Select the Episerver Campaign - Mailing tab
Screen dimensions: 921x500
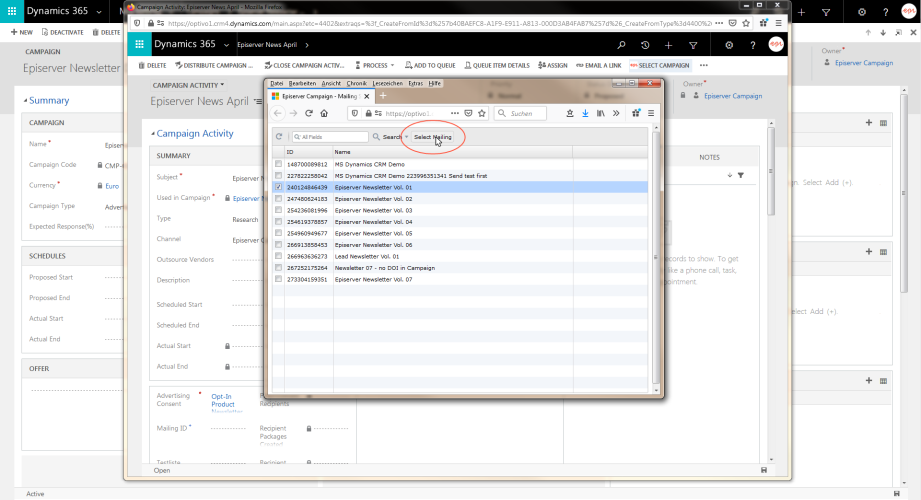coord(321,96)
